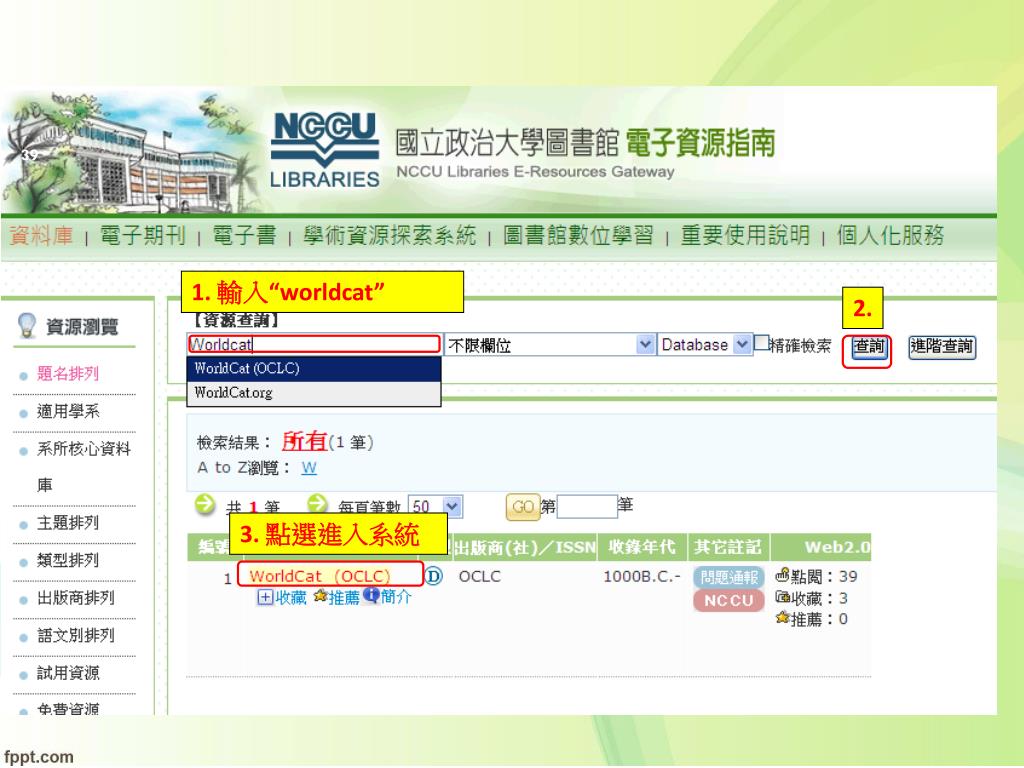1024x768 pixels.
Task: Click the green arrow icon before 每頁筆數
Action: point(317,504)
